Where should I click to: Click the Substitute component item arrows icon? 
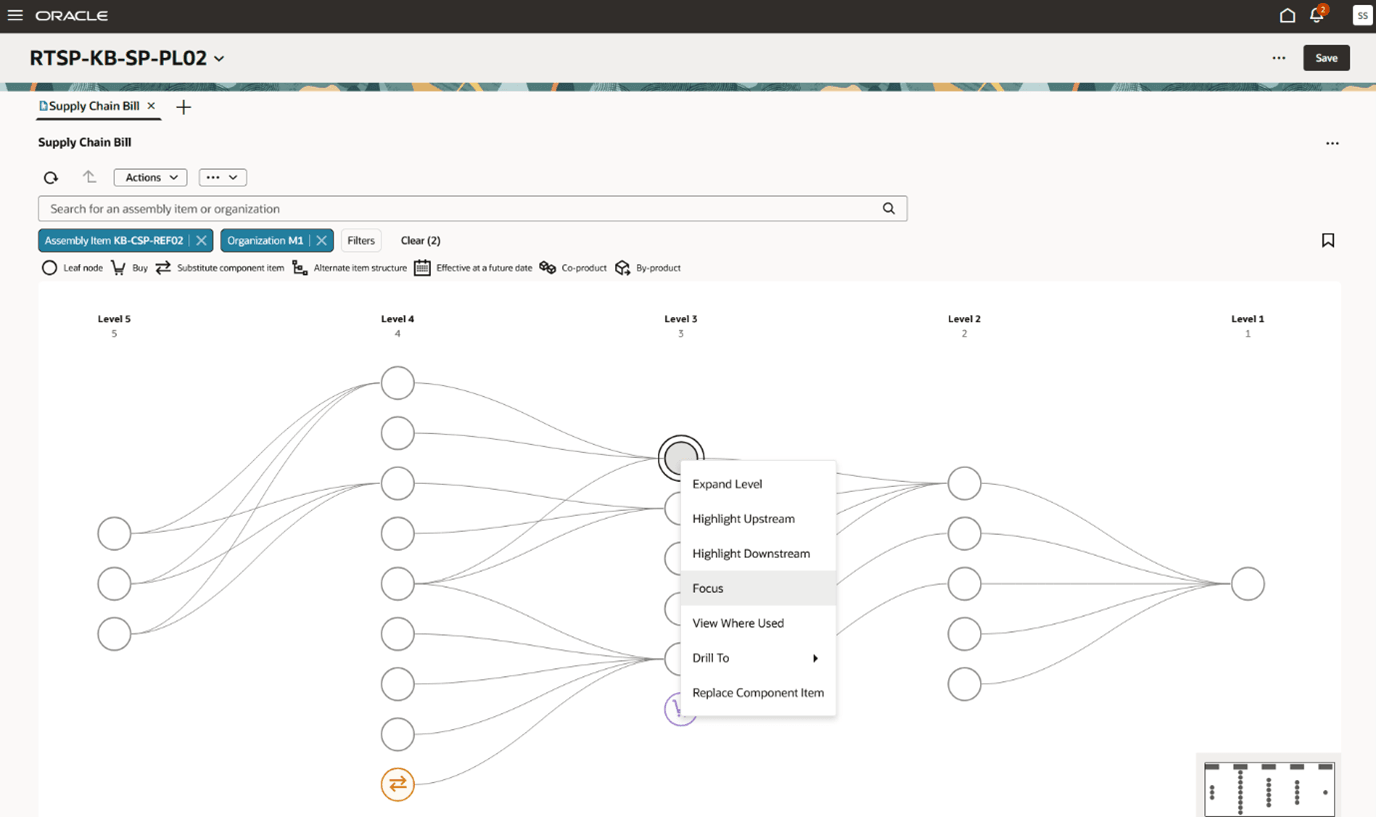pos(163,267)
